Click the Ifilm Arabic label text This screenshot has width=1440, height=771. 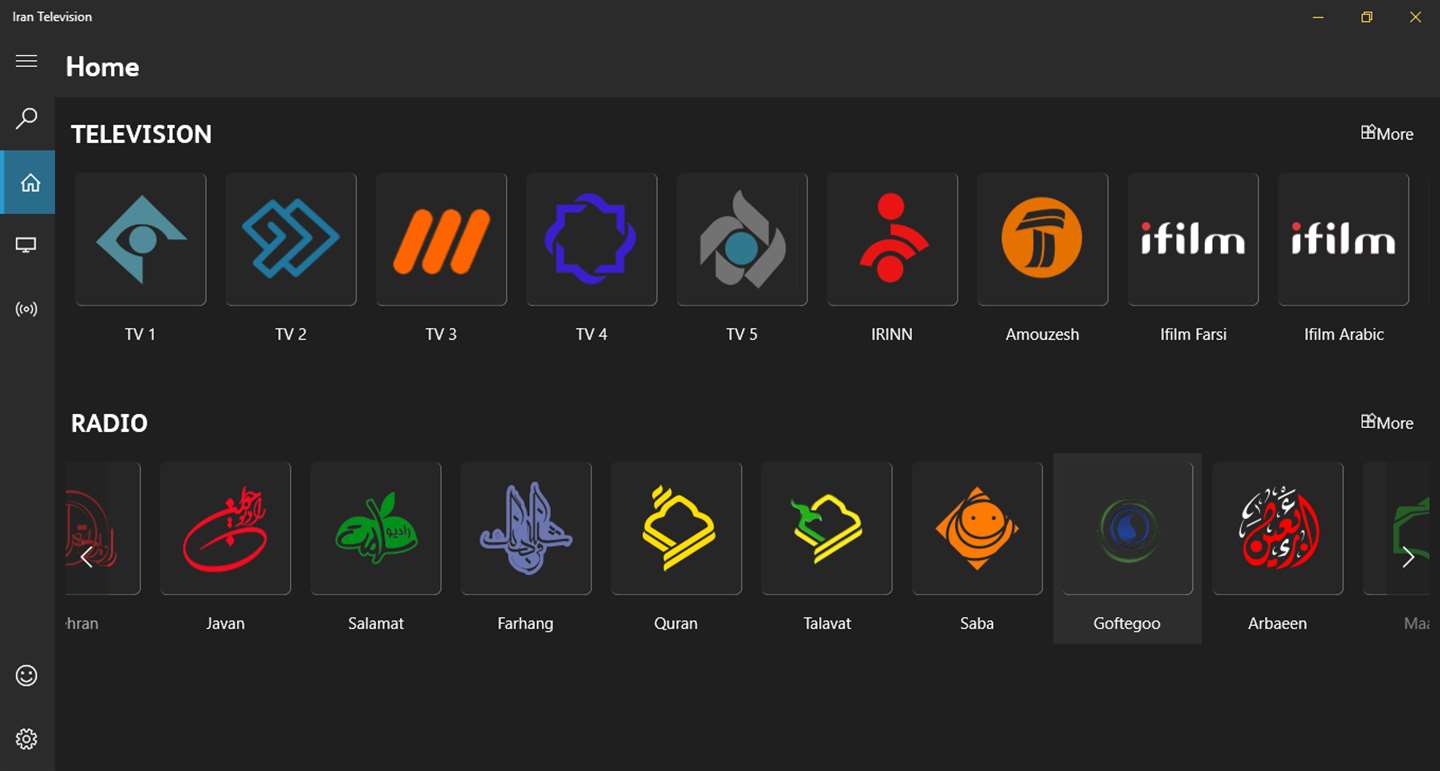pyautogui.click(x=1344, y=334)
